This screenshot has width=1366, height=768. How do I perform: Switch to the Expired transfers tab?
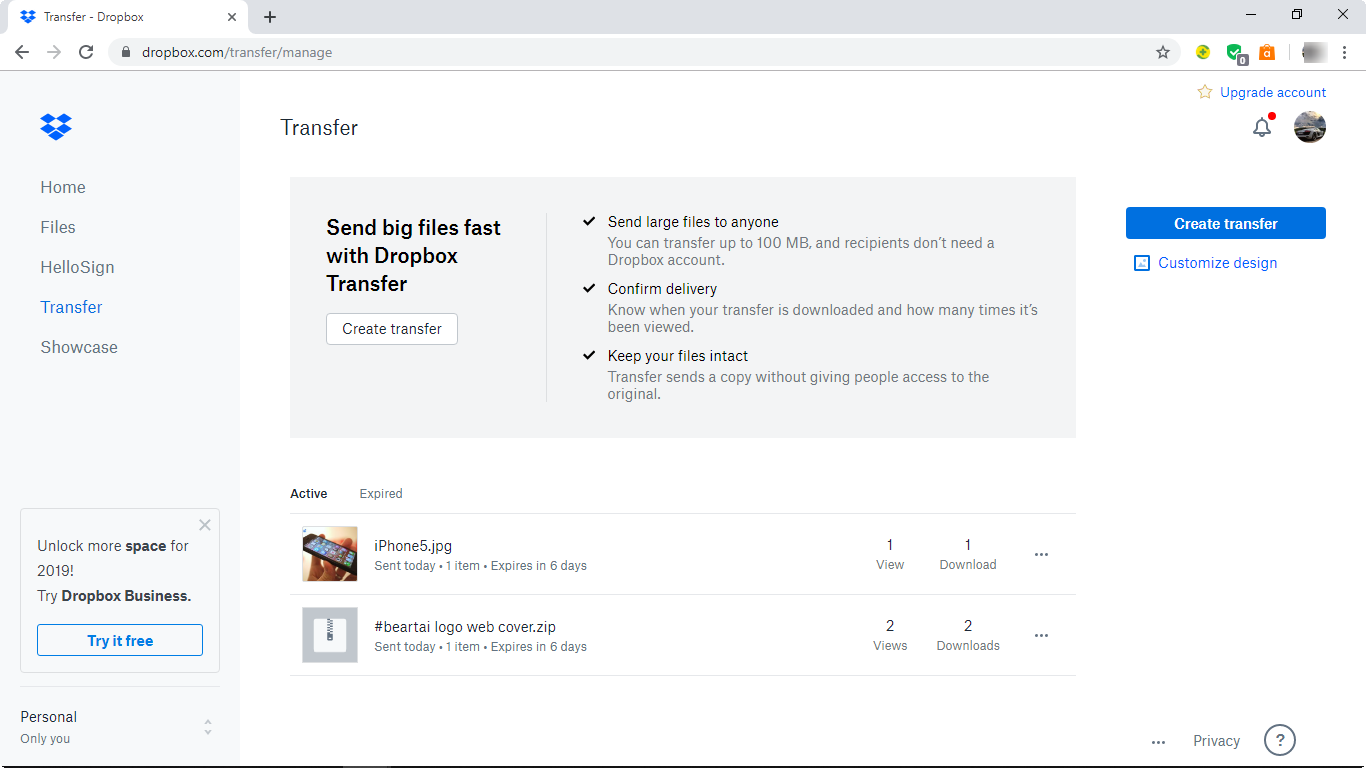point(381,494)
